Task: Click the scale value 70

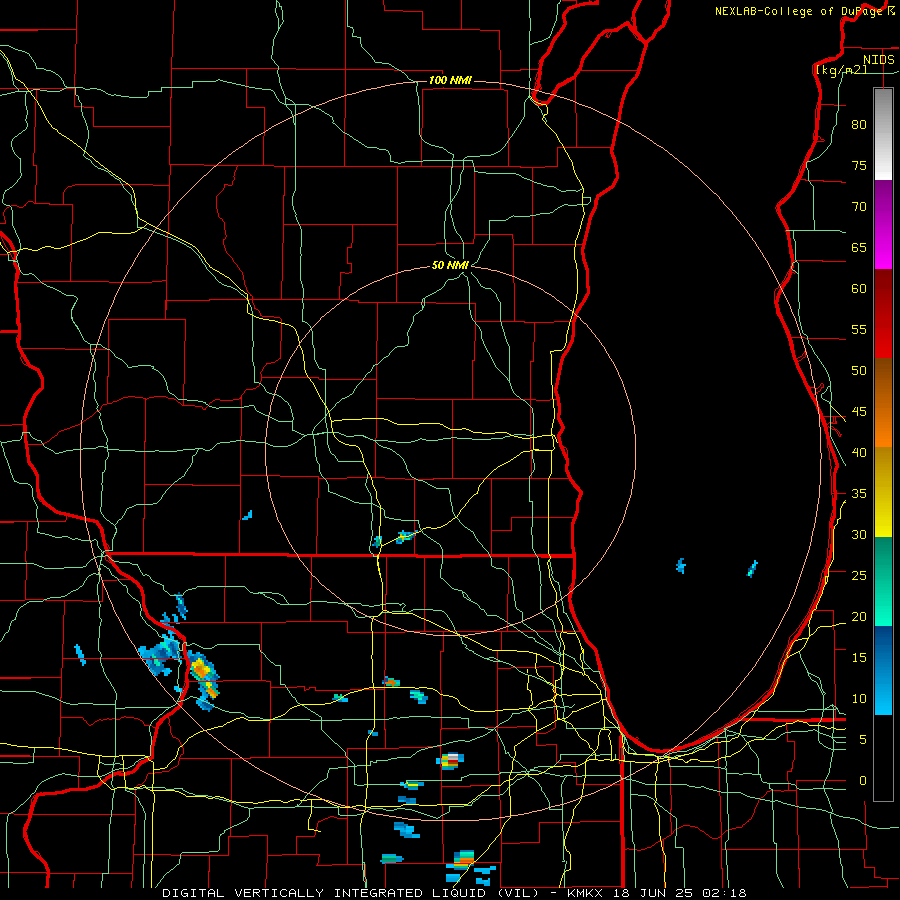Action: point(859,207)
